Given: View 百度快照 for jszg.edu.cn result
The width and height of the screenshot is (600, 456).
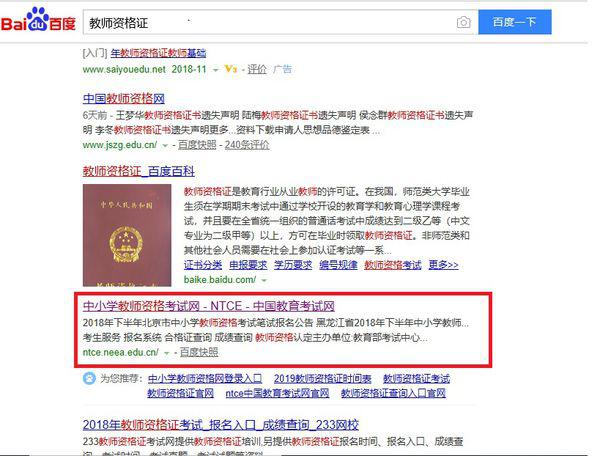Looking at the screenshot, I should 197,145.
